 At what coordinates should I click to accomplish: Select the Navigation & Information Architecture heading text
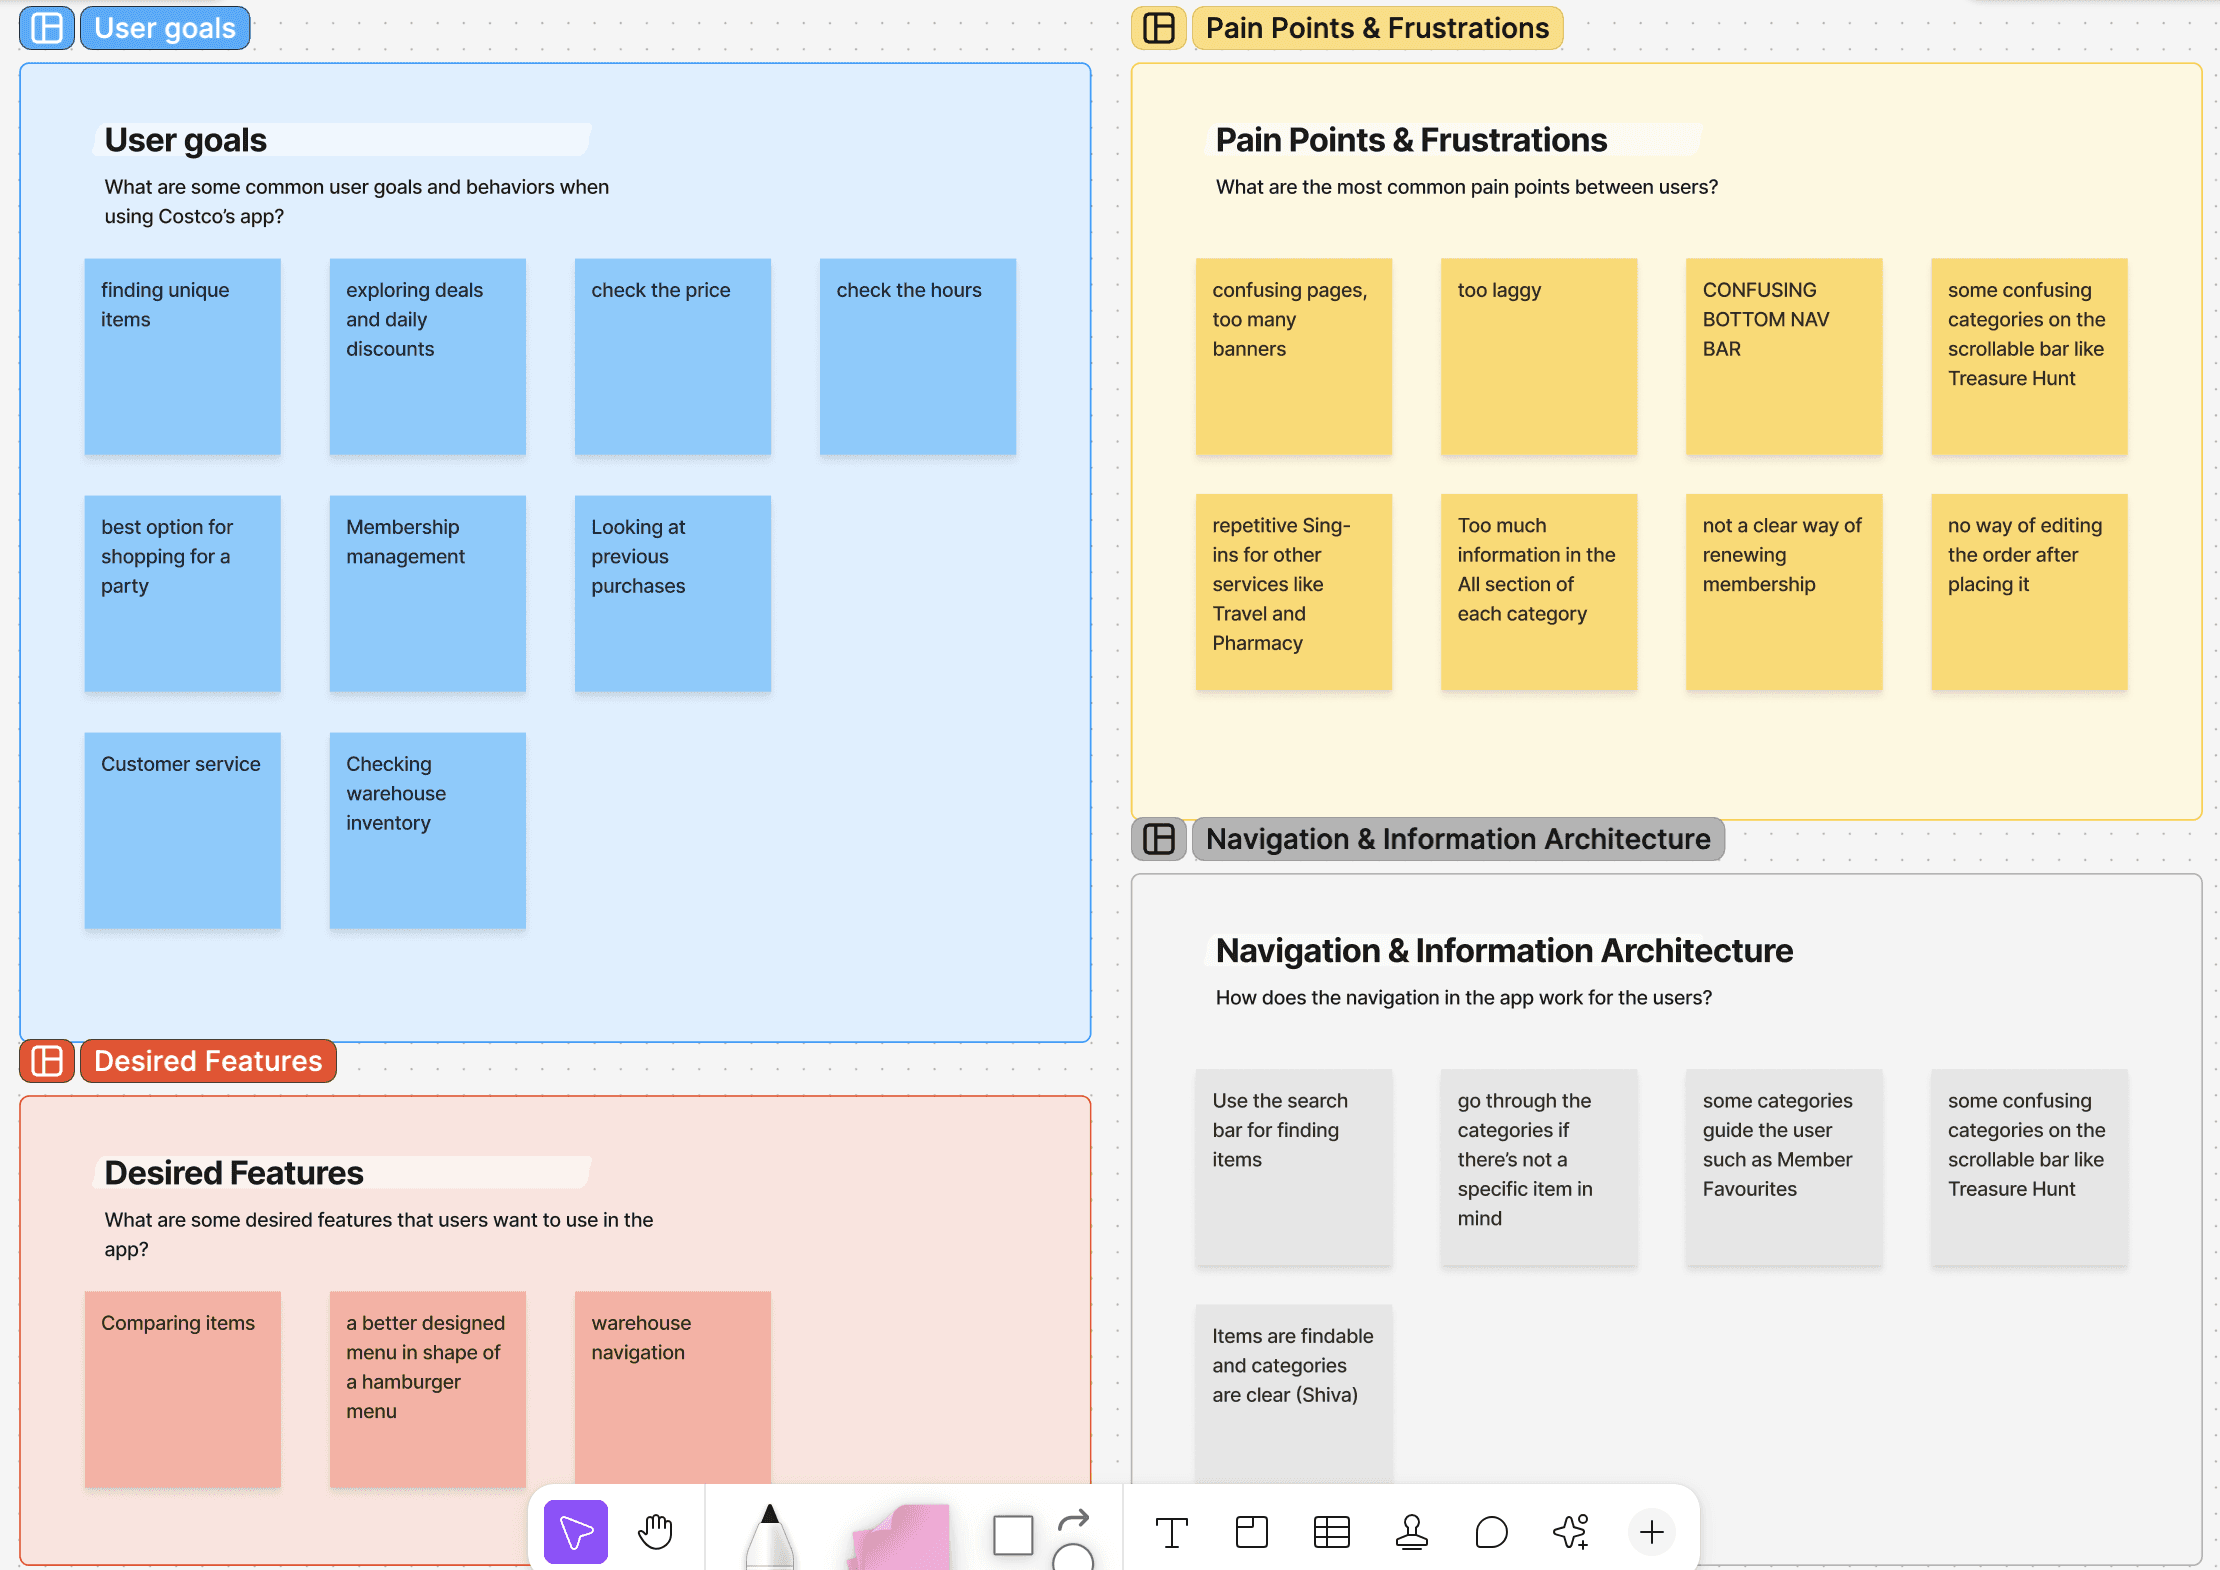pyautogui.click(x=1504, y=951)
